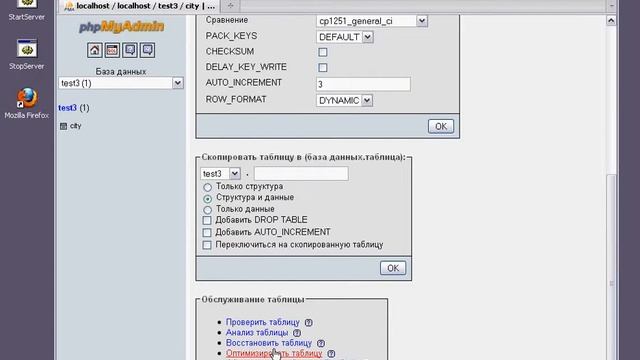Select the localhost / test3 / city browser tab
640x360 pixels.
pyautogui.click(x=140, y=6)
